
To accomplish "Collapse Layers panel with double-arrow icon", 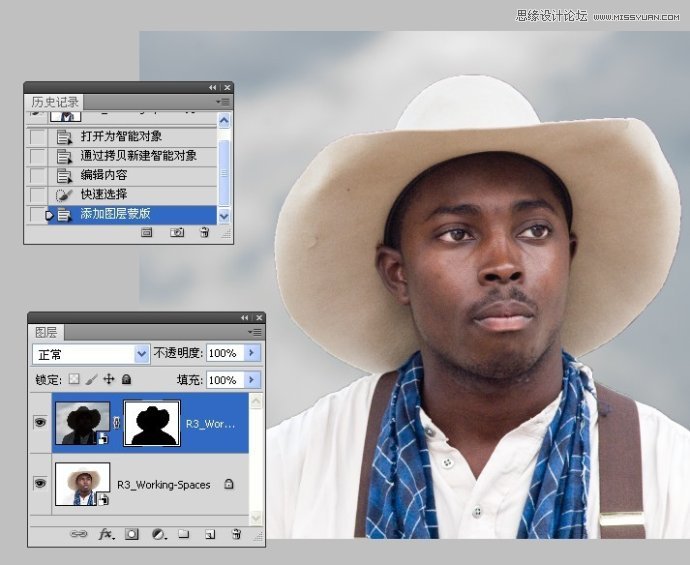I will point(245,318).
